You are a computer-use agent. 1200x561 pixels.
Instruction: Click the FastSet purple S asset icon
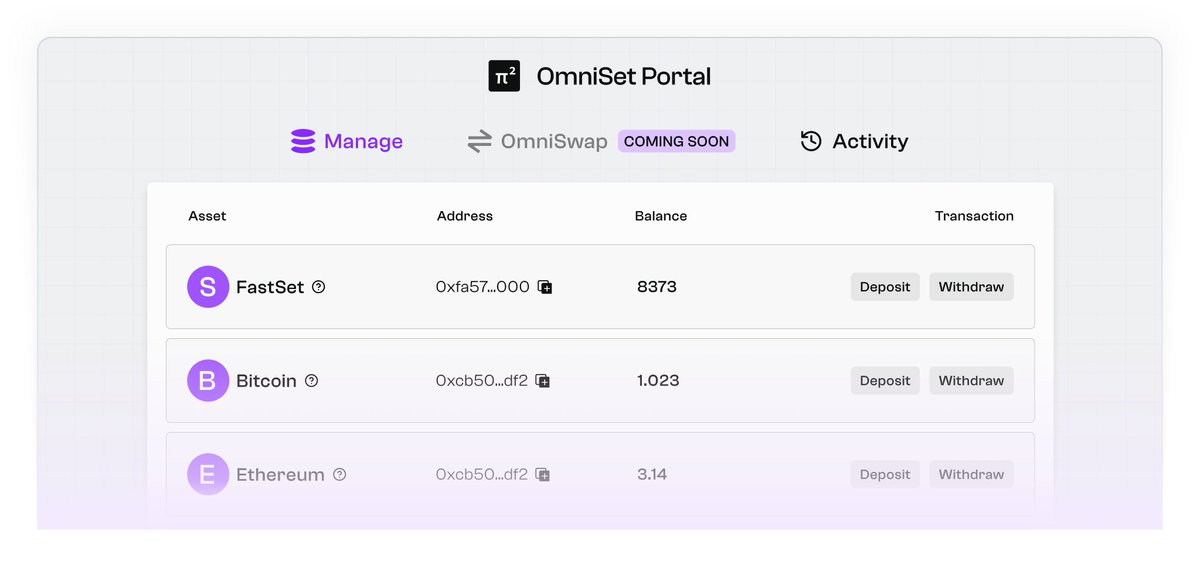tap(208, 287)
